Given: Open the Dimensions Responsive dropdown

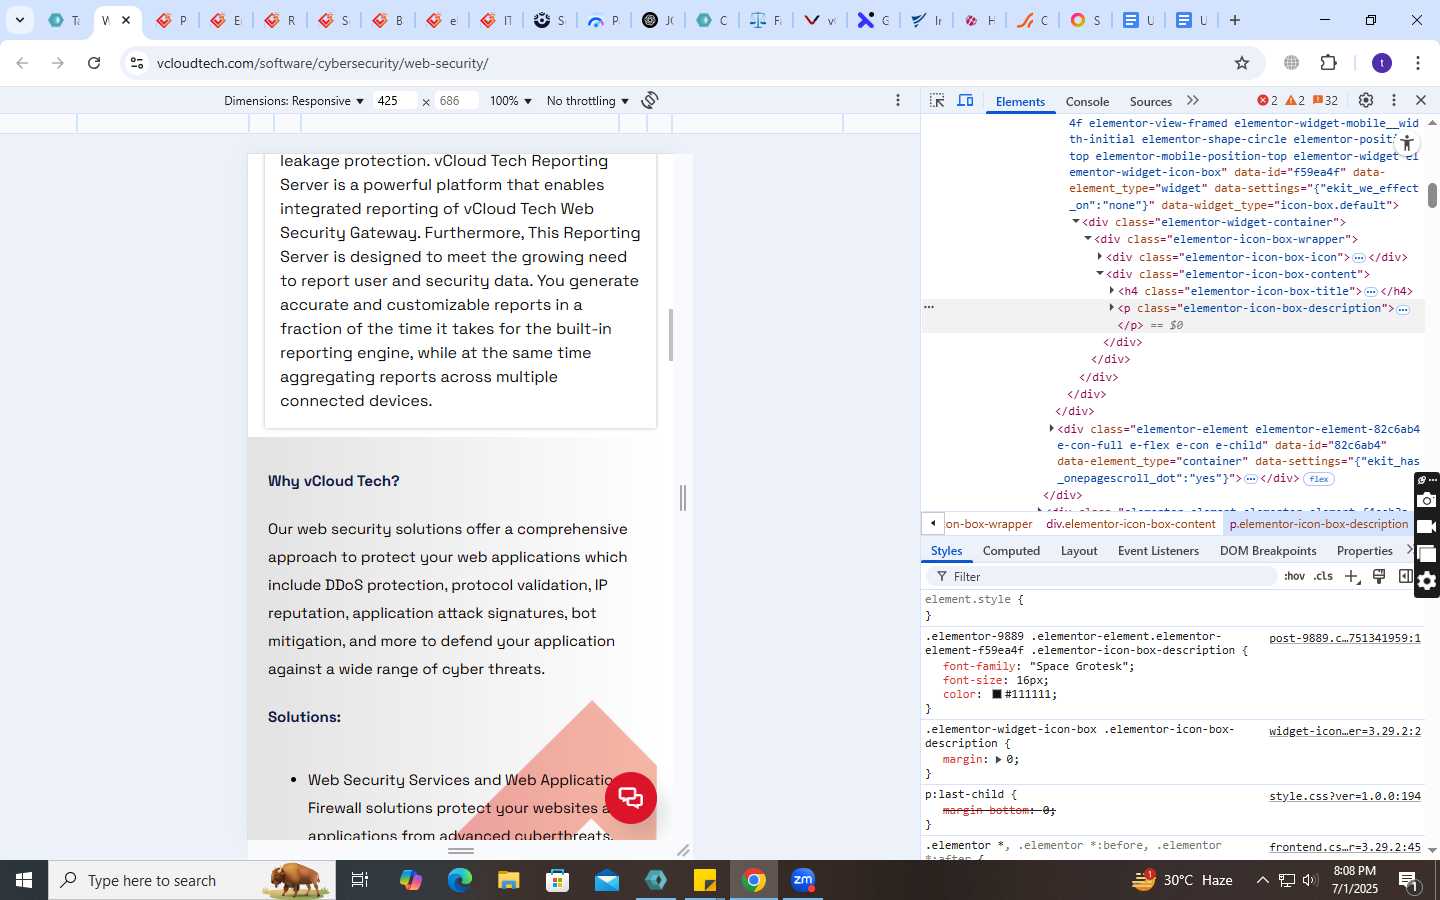Looking at the screenshot, I should click(294, 101).
